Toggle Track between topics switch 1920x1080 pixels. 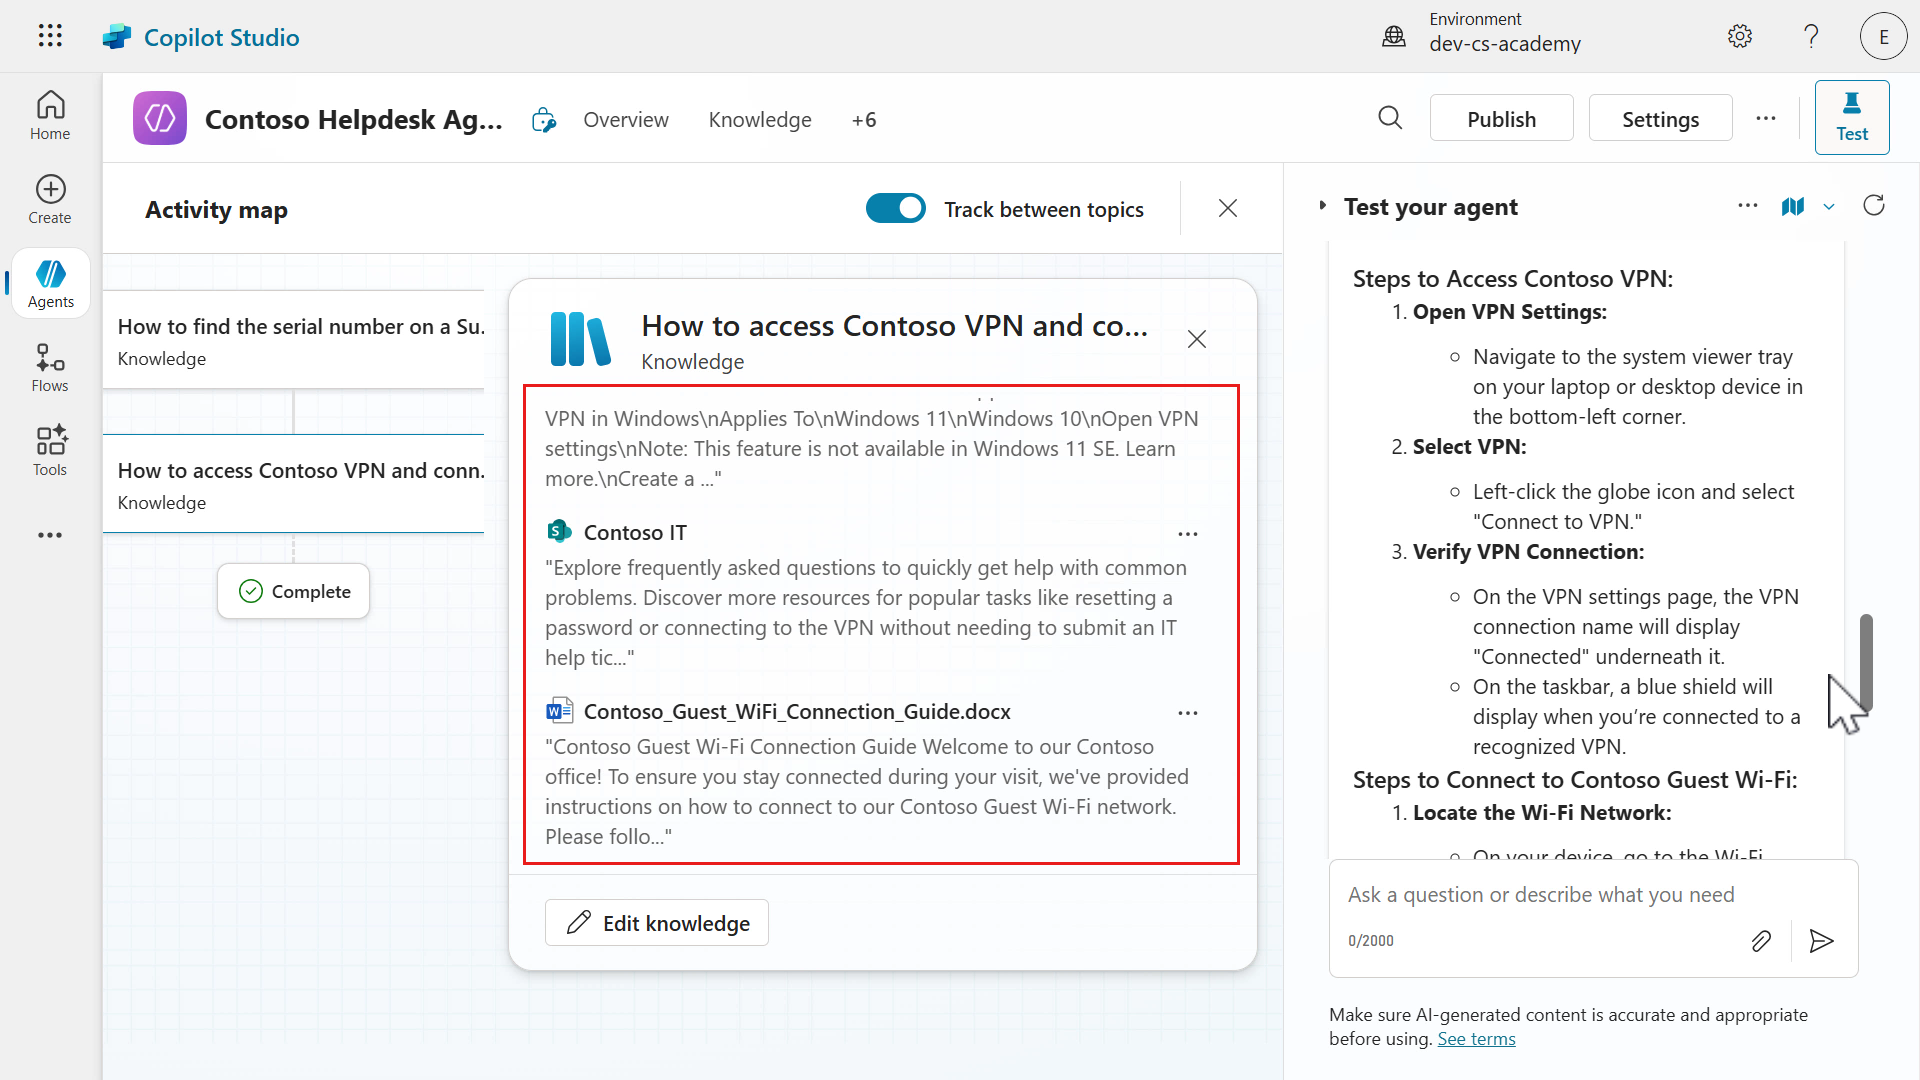[x=895, y=209]
